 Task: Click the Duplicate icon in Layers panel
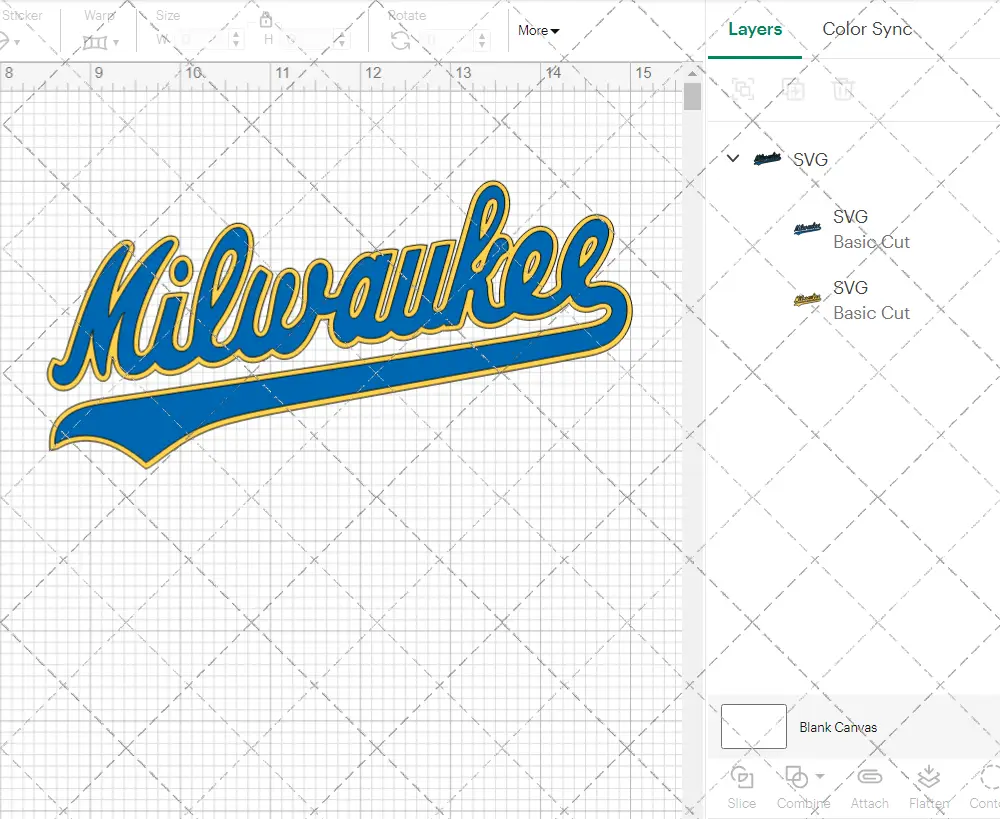794,89
